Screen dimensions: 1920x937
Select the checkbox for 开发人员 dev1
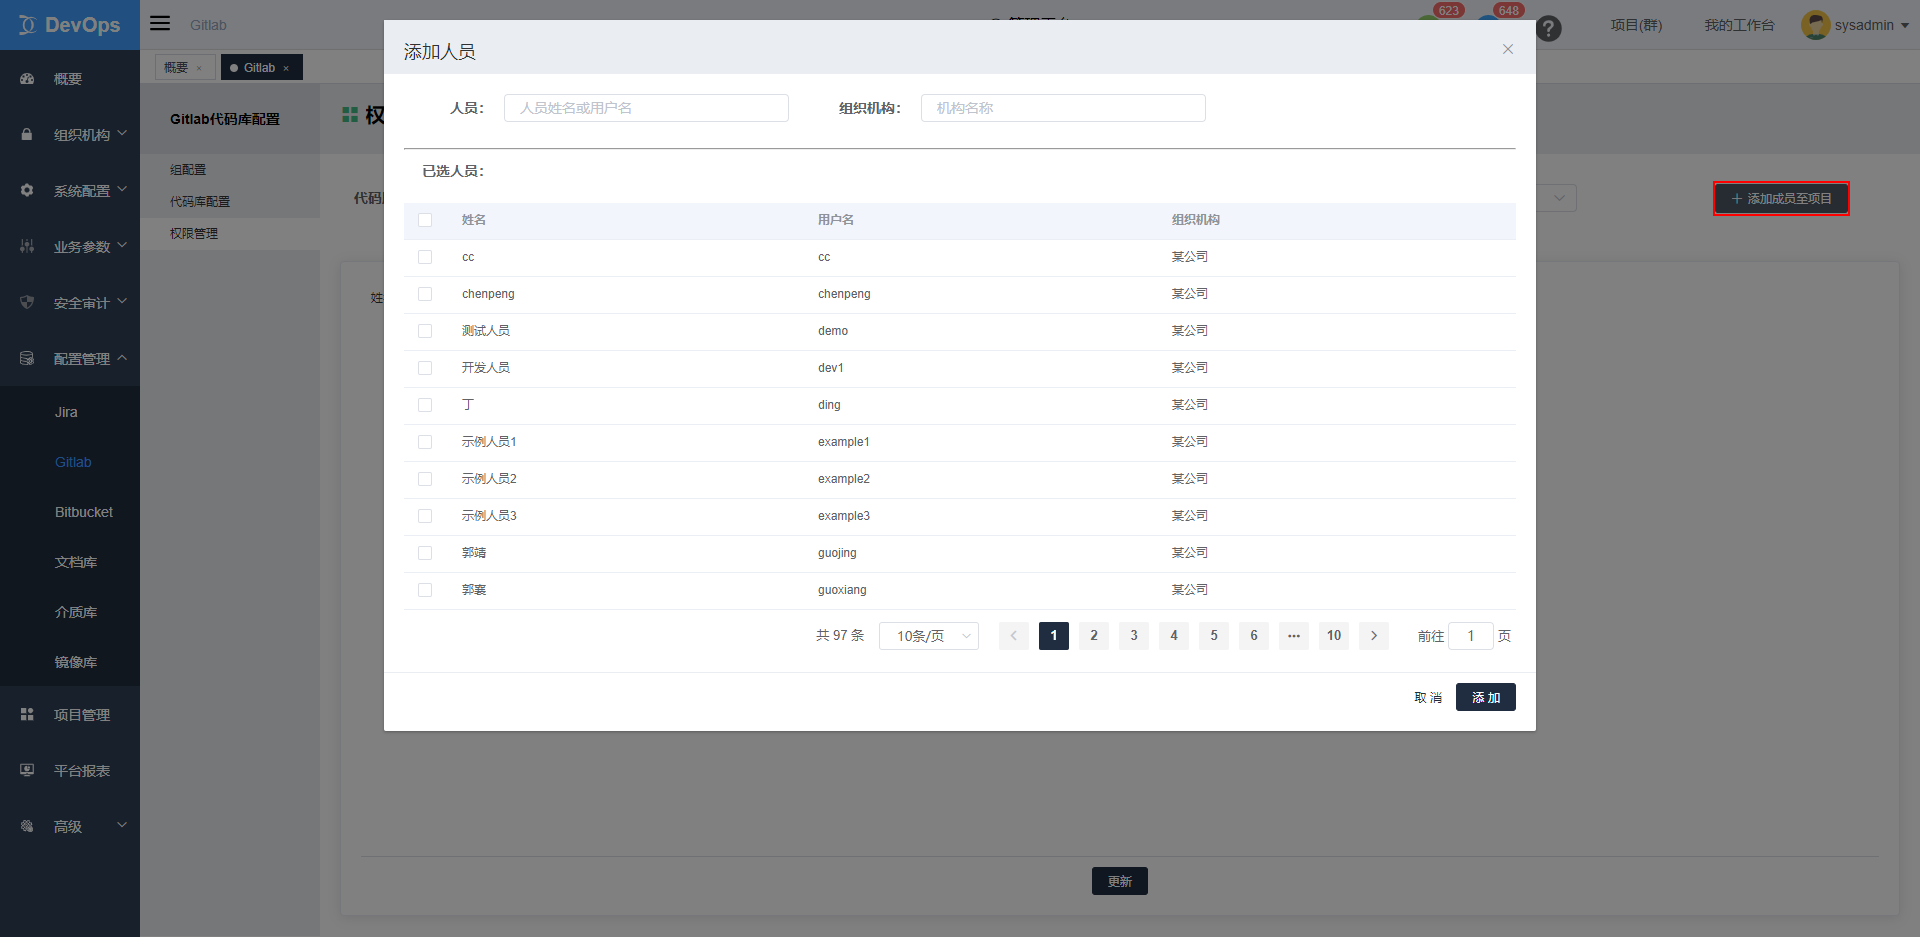point(425,368)
